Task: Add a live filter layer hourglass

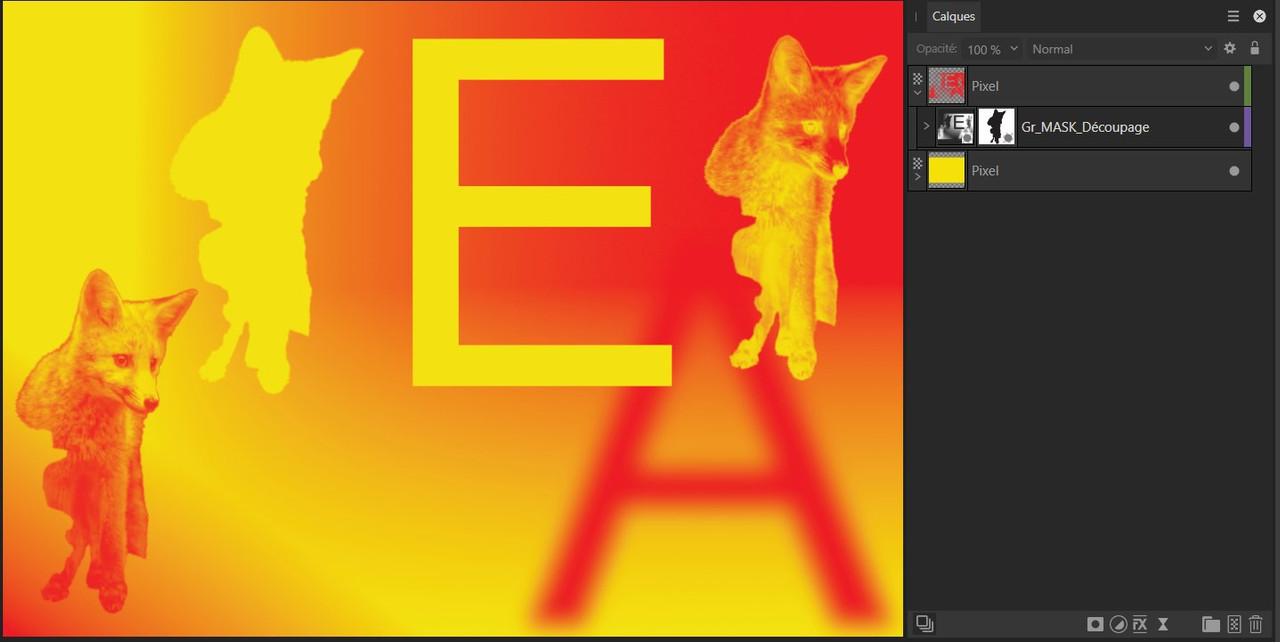Action: [1163, 624]
